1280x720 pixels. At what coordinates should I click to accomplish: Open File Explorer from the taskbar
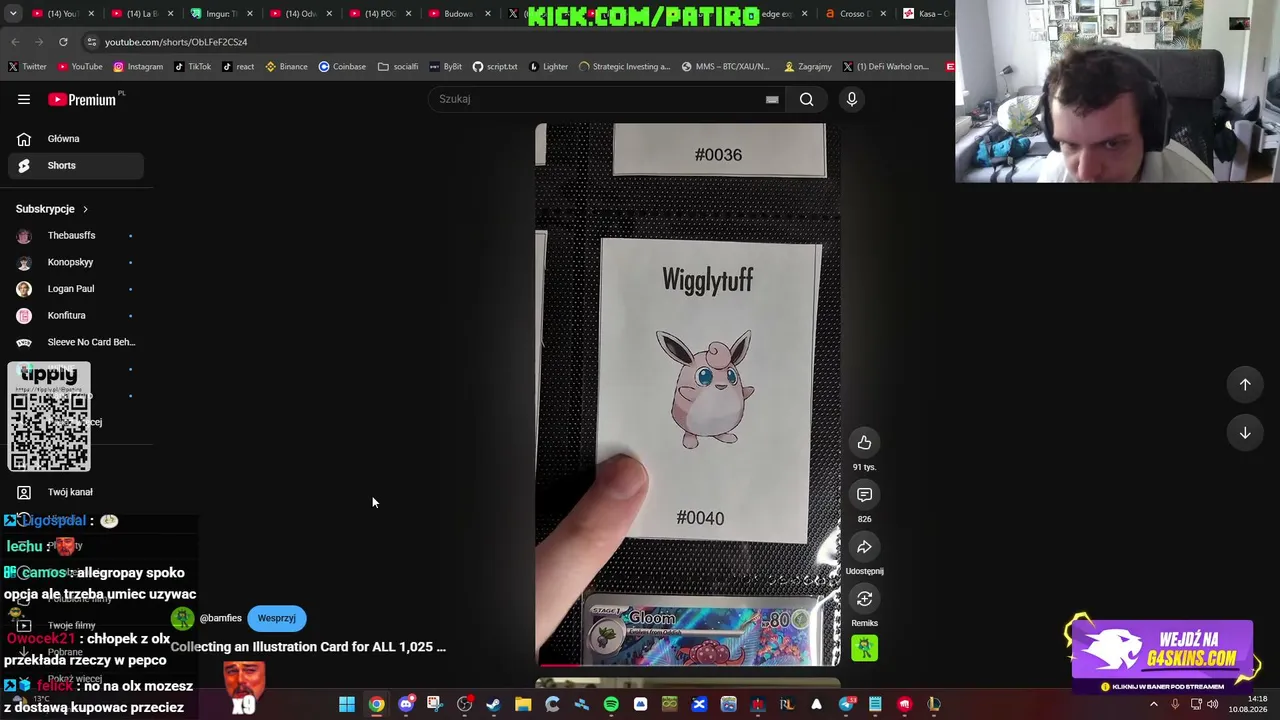pyautogui.click(x=523, y=705)
